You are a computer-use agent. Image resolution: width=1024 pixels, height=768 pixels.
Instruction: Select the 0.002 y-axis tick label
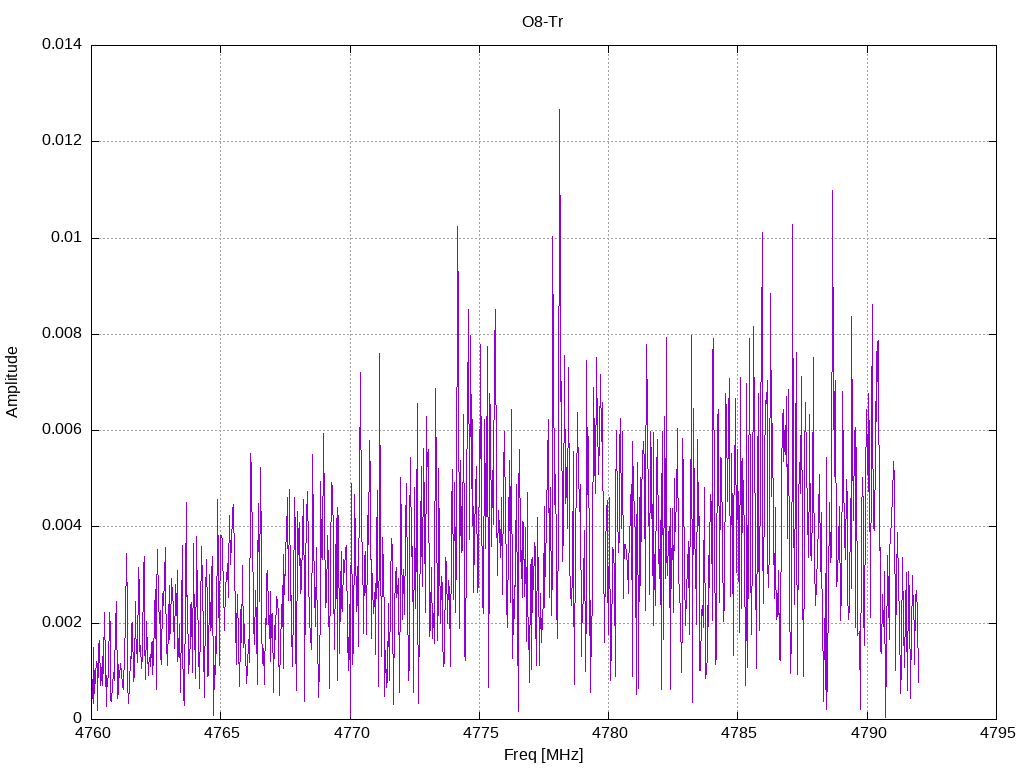tap(62, 622)
